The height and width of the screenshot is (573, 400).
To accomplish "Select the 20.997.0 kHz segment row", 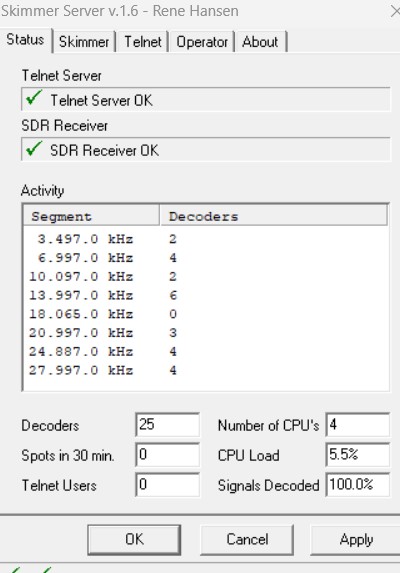I will tap(205, 333).
